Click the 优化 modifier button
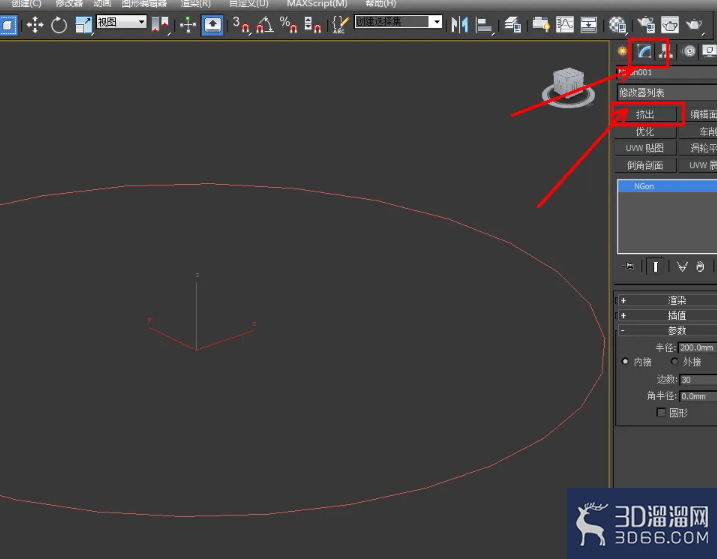Viewport: 717px width, 559px height. [645, 132]
